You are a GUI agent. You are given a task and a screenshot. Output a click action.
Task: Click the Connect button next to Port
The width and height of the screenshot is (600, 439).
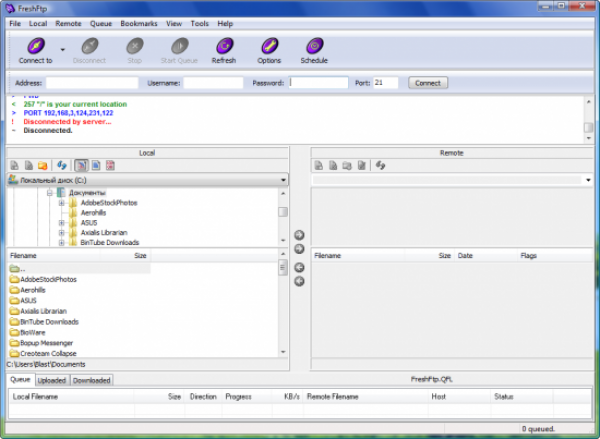coord(426,83)
